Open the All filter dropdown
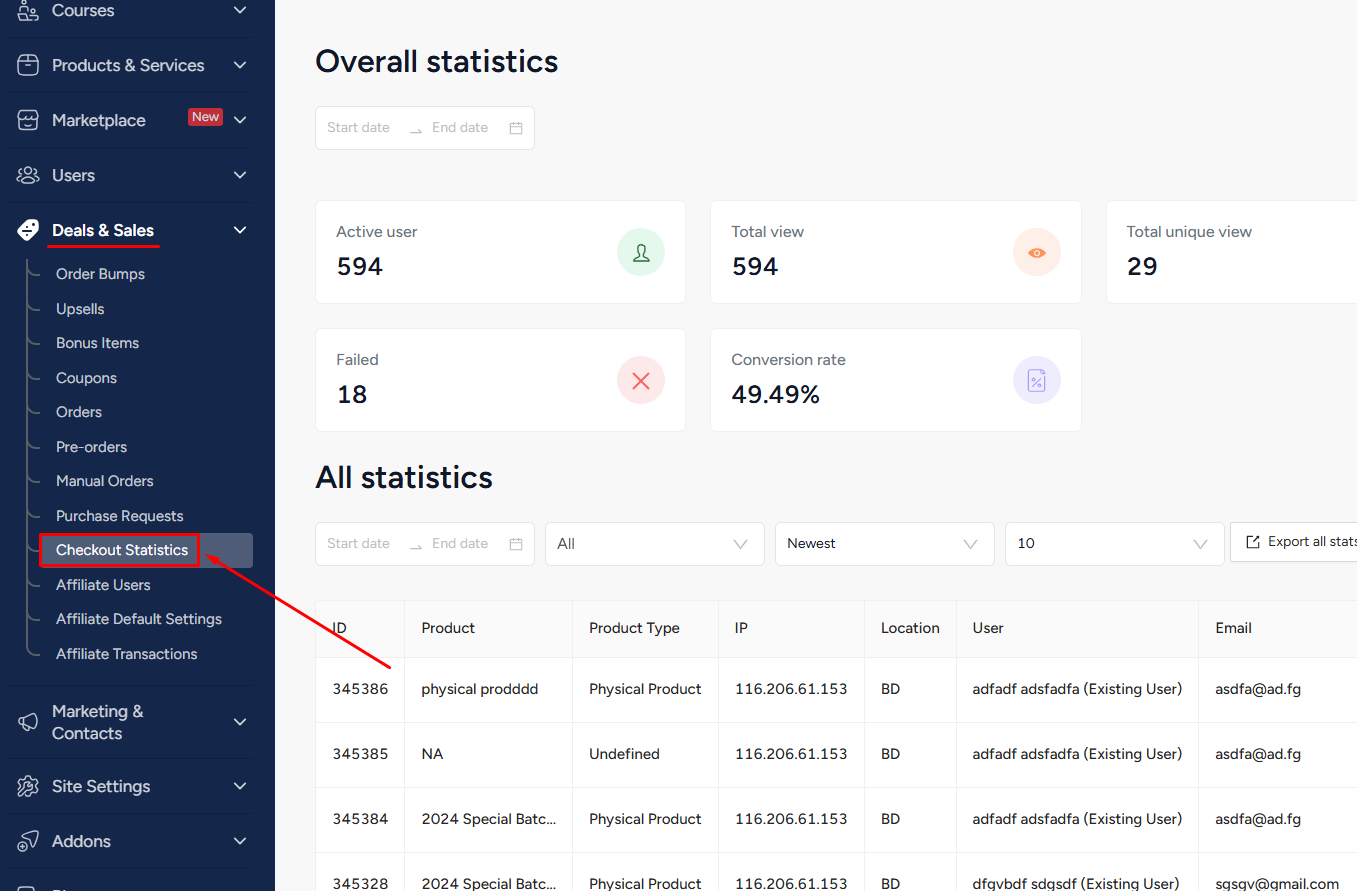The width and height of the screenshot is (1357, 891). [x=655, y=544]
